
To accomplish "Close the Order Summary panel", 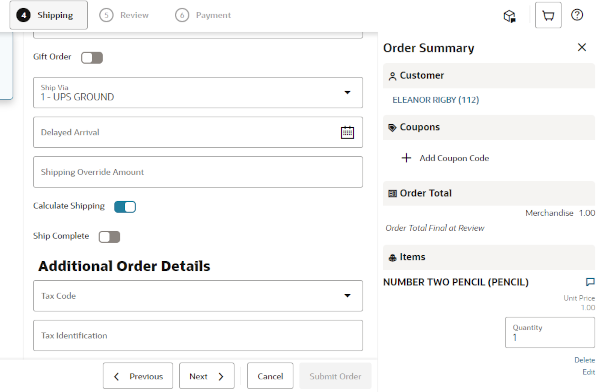I will [x=582, y=47].
